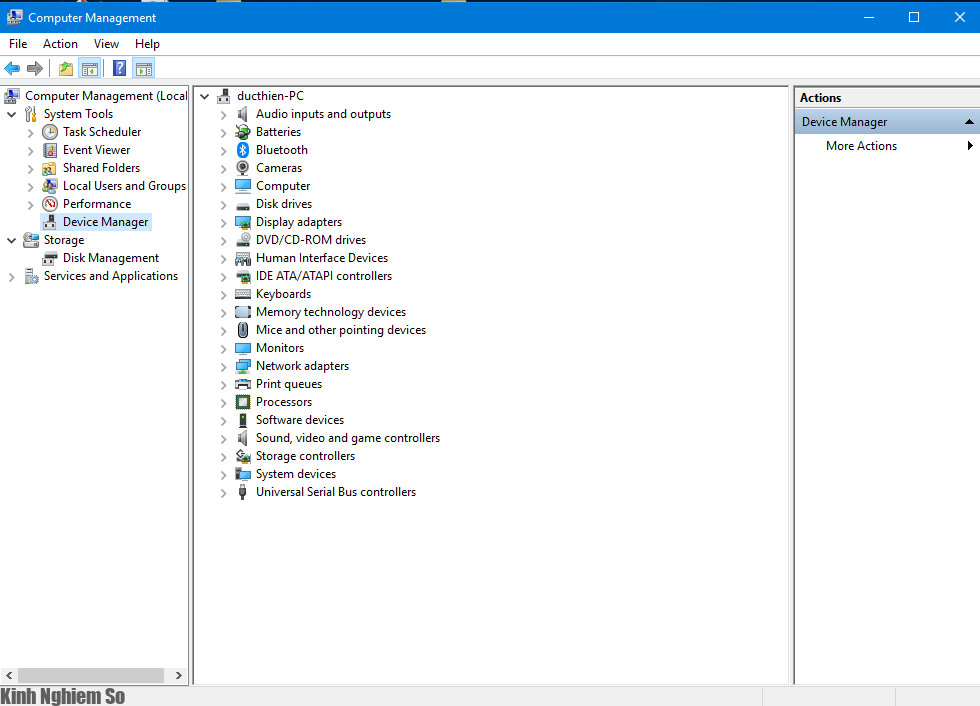Screen dimensions: 980x706
Task: Click the Batteries icon
Action: pos(243,132)
